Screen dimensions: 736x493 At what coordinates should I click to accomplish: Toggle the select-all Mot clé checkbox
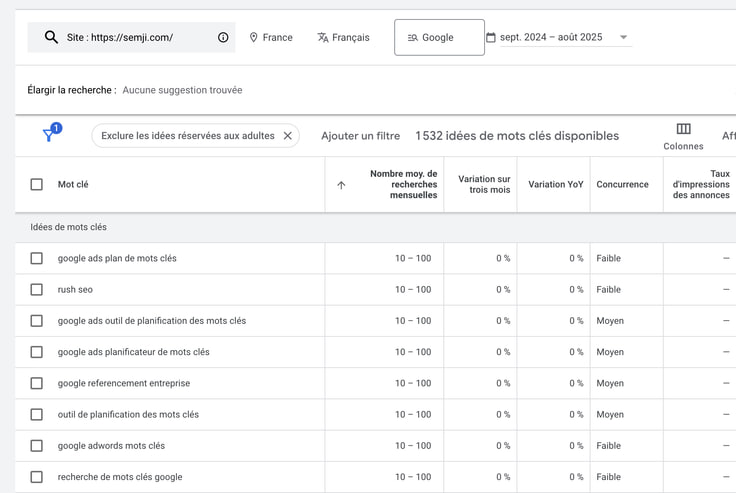coord(37,184)
